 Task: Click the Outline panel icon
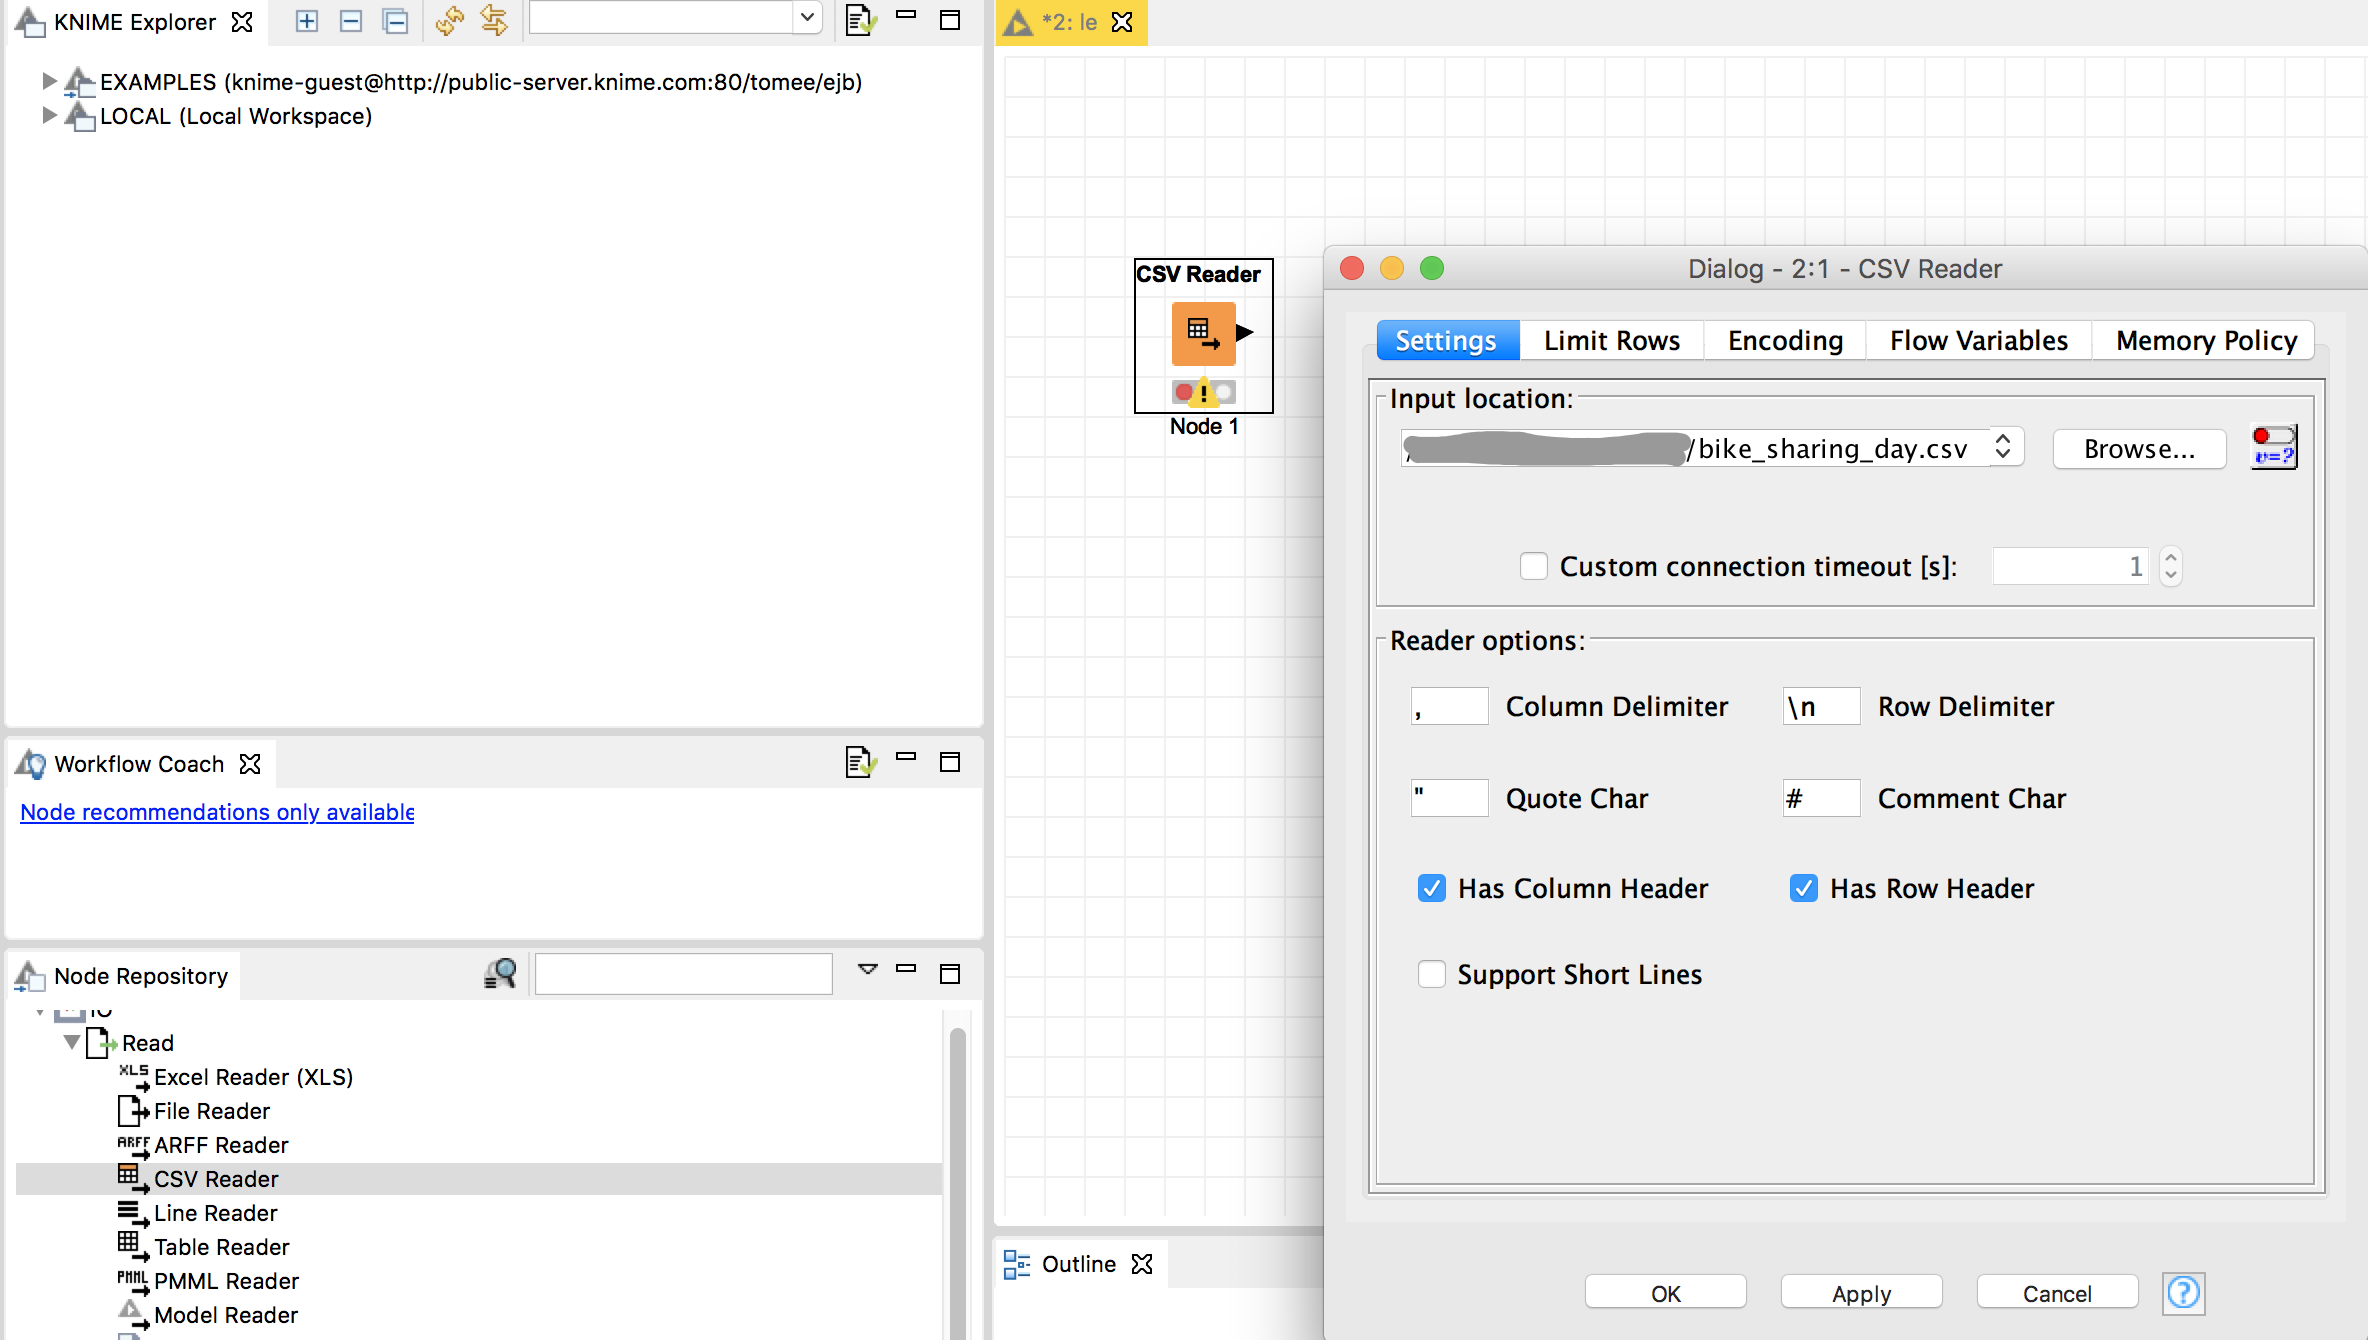1017,1264
